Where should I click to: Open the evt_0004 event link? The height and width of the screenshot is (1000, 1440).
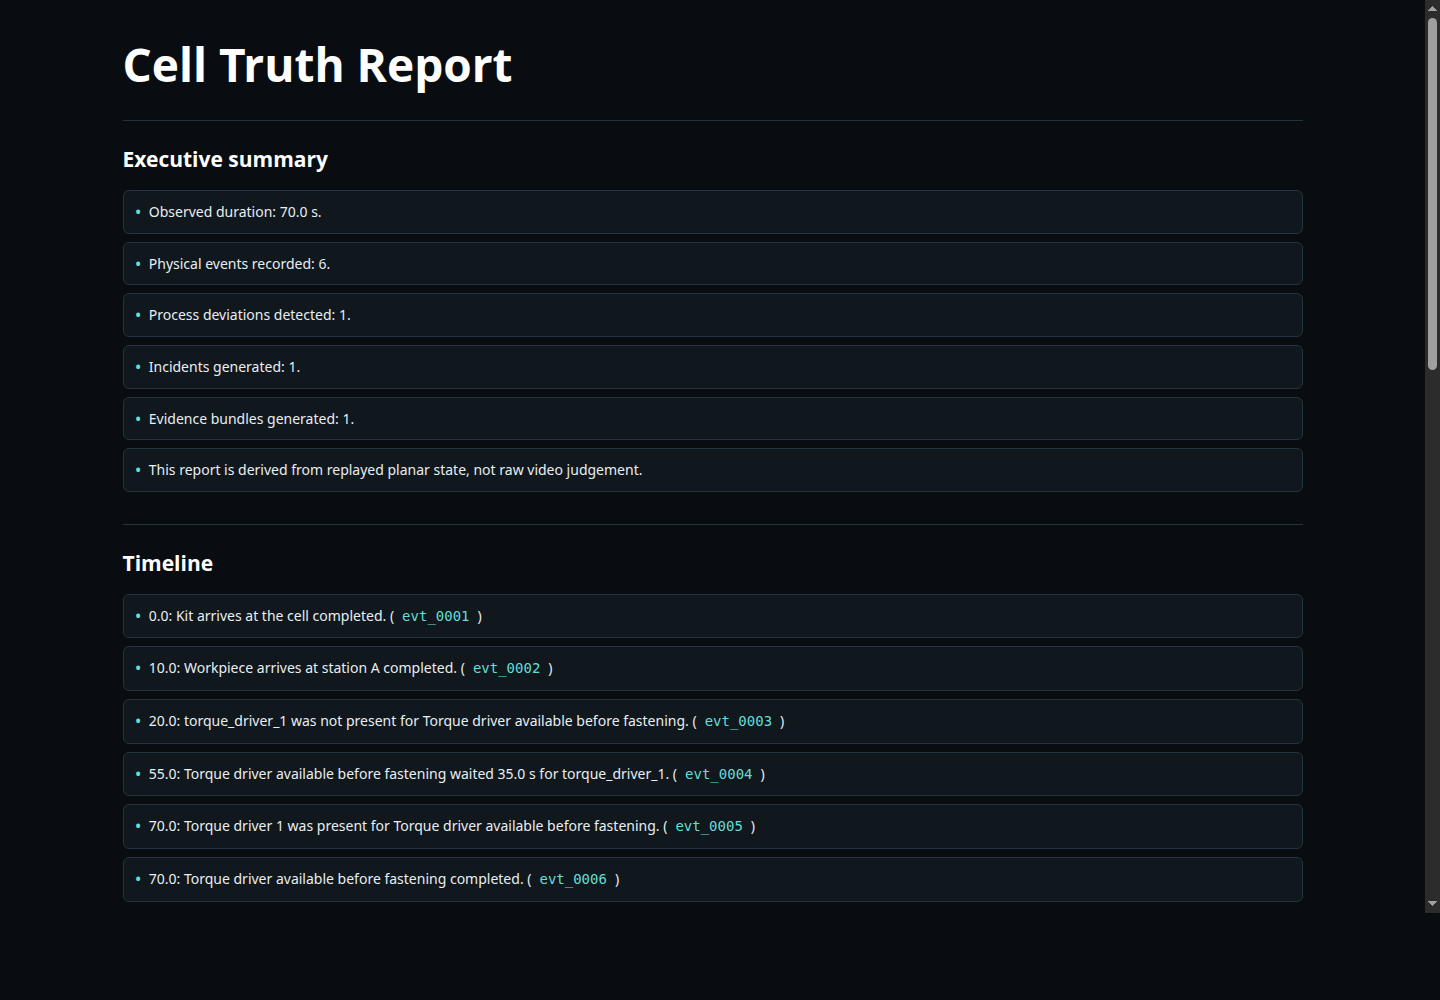point(718,775)
